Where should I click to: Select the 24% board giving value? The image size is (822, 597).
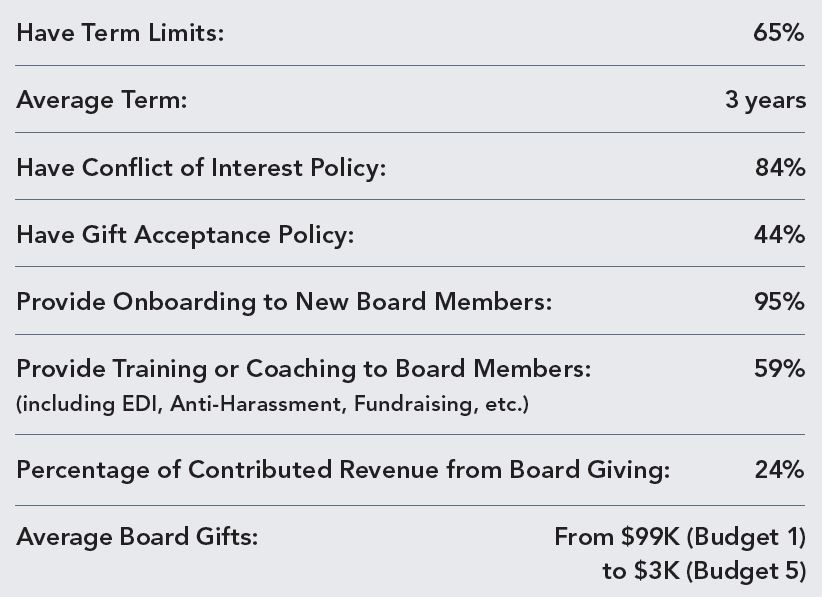pyautogui.click(x=779, y=469)
